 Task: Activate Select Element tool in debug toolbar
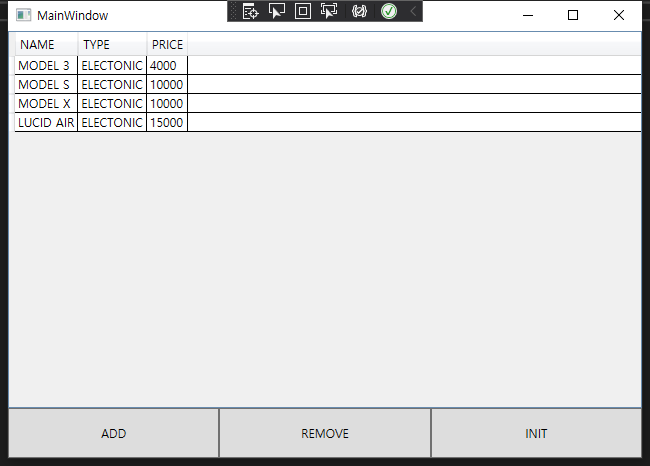pos(276,12)
